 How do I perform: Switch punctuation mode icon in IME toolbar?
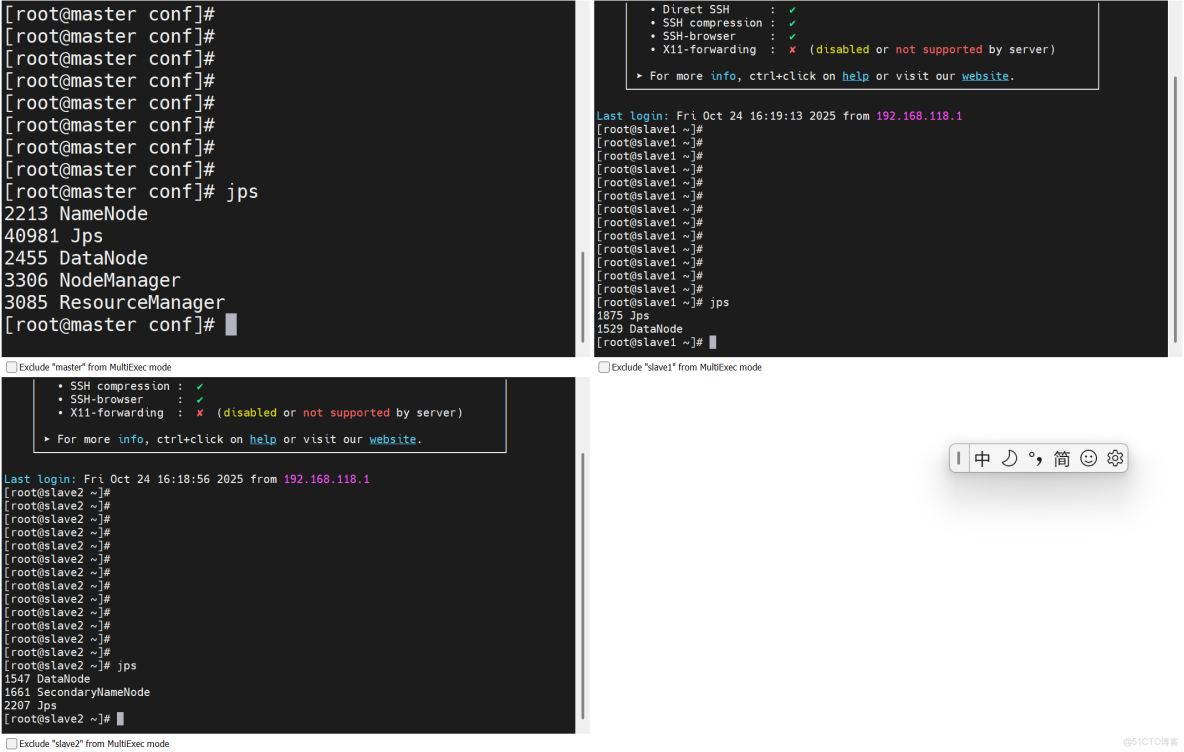1035,458
